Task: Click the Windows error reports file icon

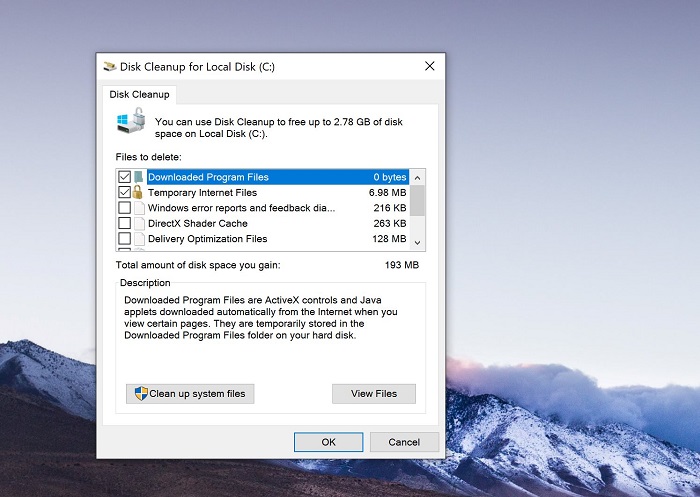Action: tap(139, 208)
